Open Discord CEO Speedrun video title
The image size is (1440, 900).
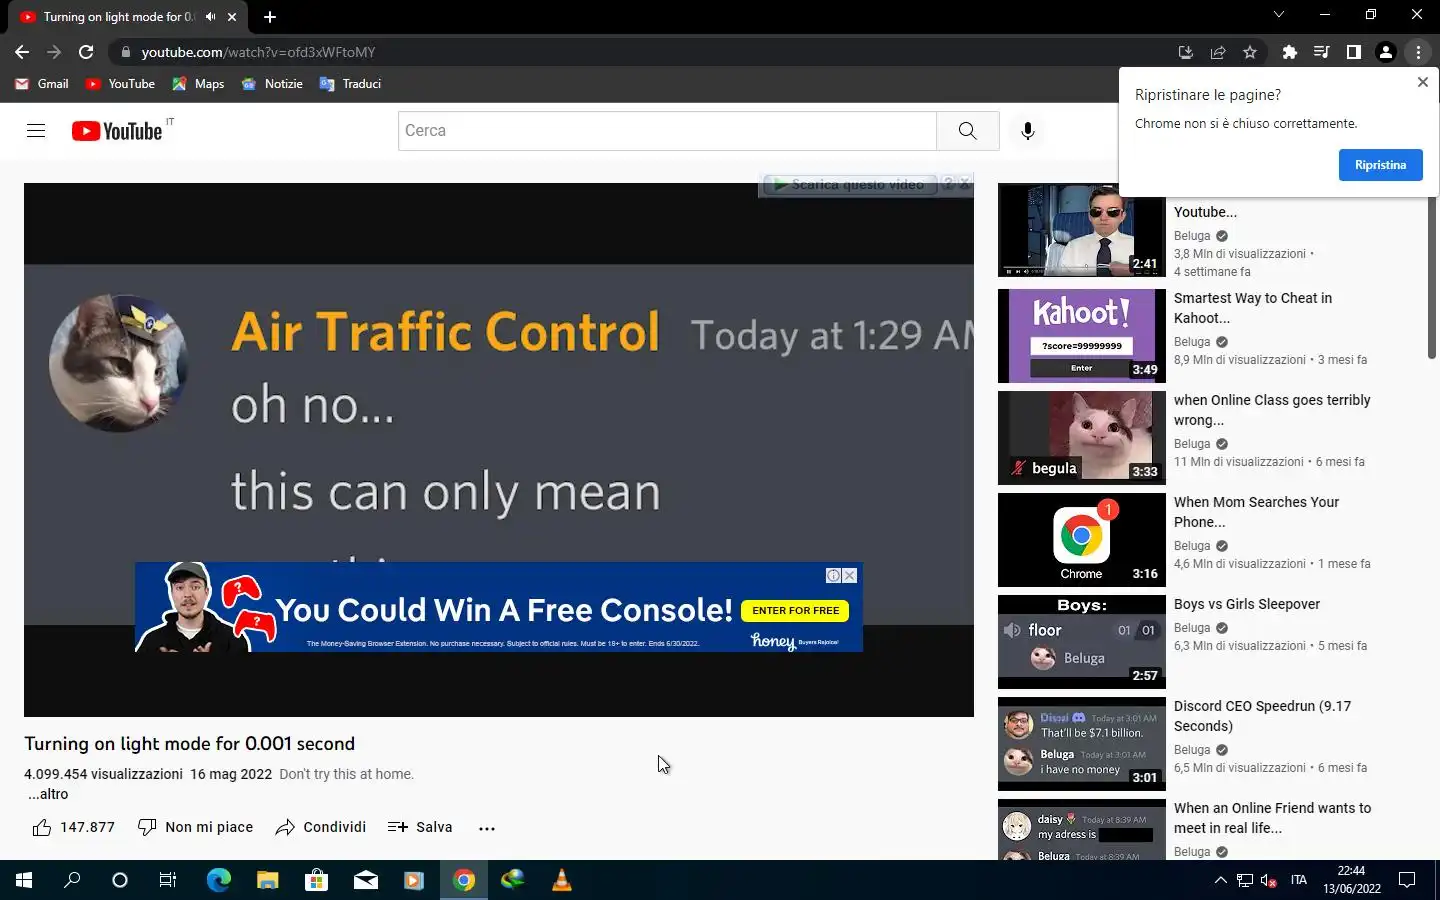pos(1262,716)
